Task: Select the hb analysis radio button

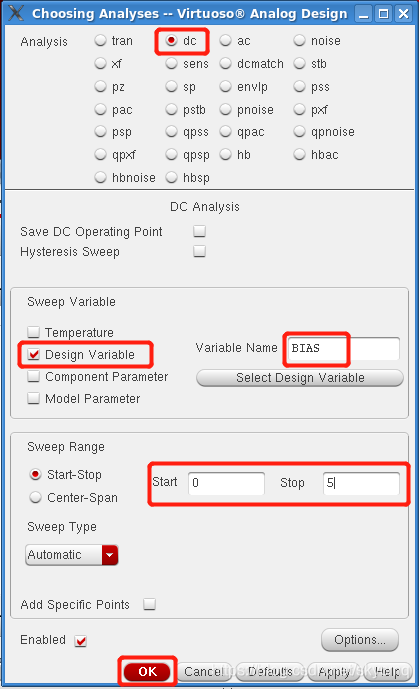Action: [x=225, y=154]
